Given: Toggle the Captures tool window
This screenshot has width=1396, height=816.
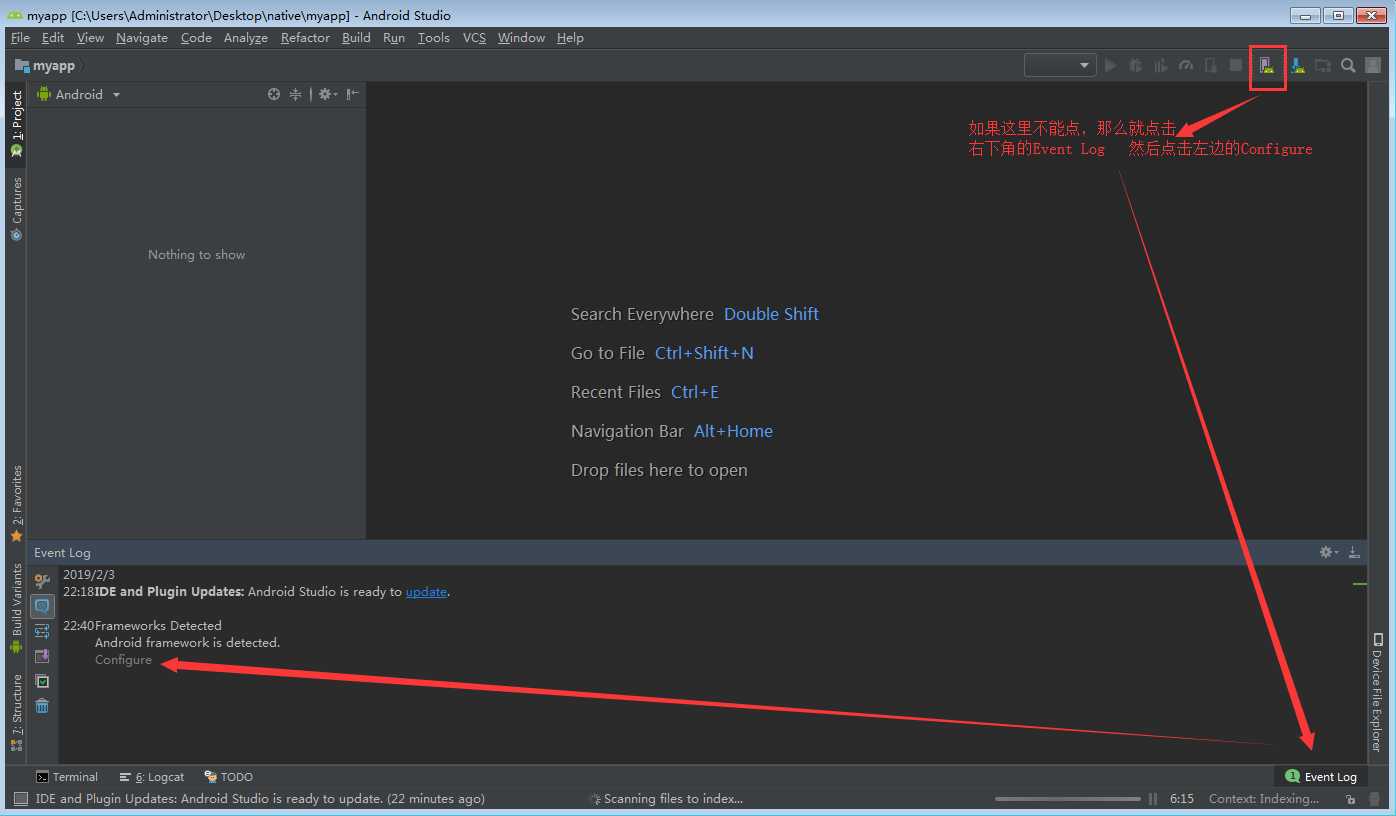Looking at the screenshot, I should pos(16,209).
